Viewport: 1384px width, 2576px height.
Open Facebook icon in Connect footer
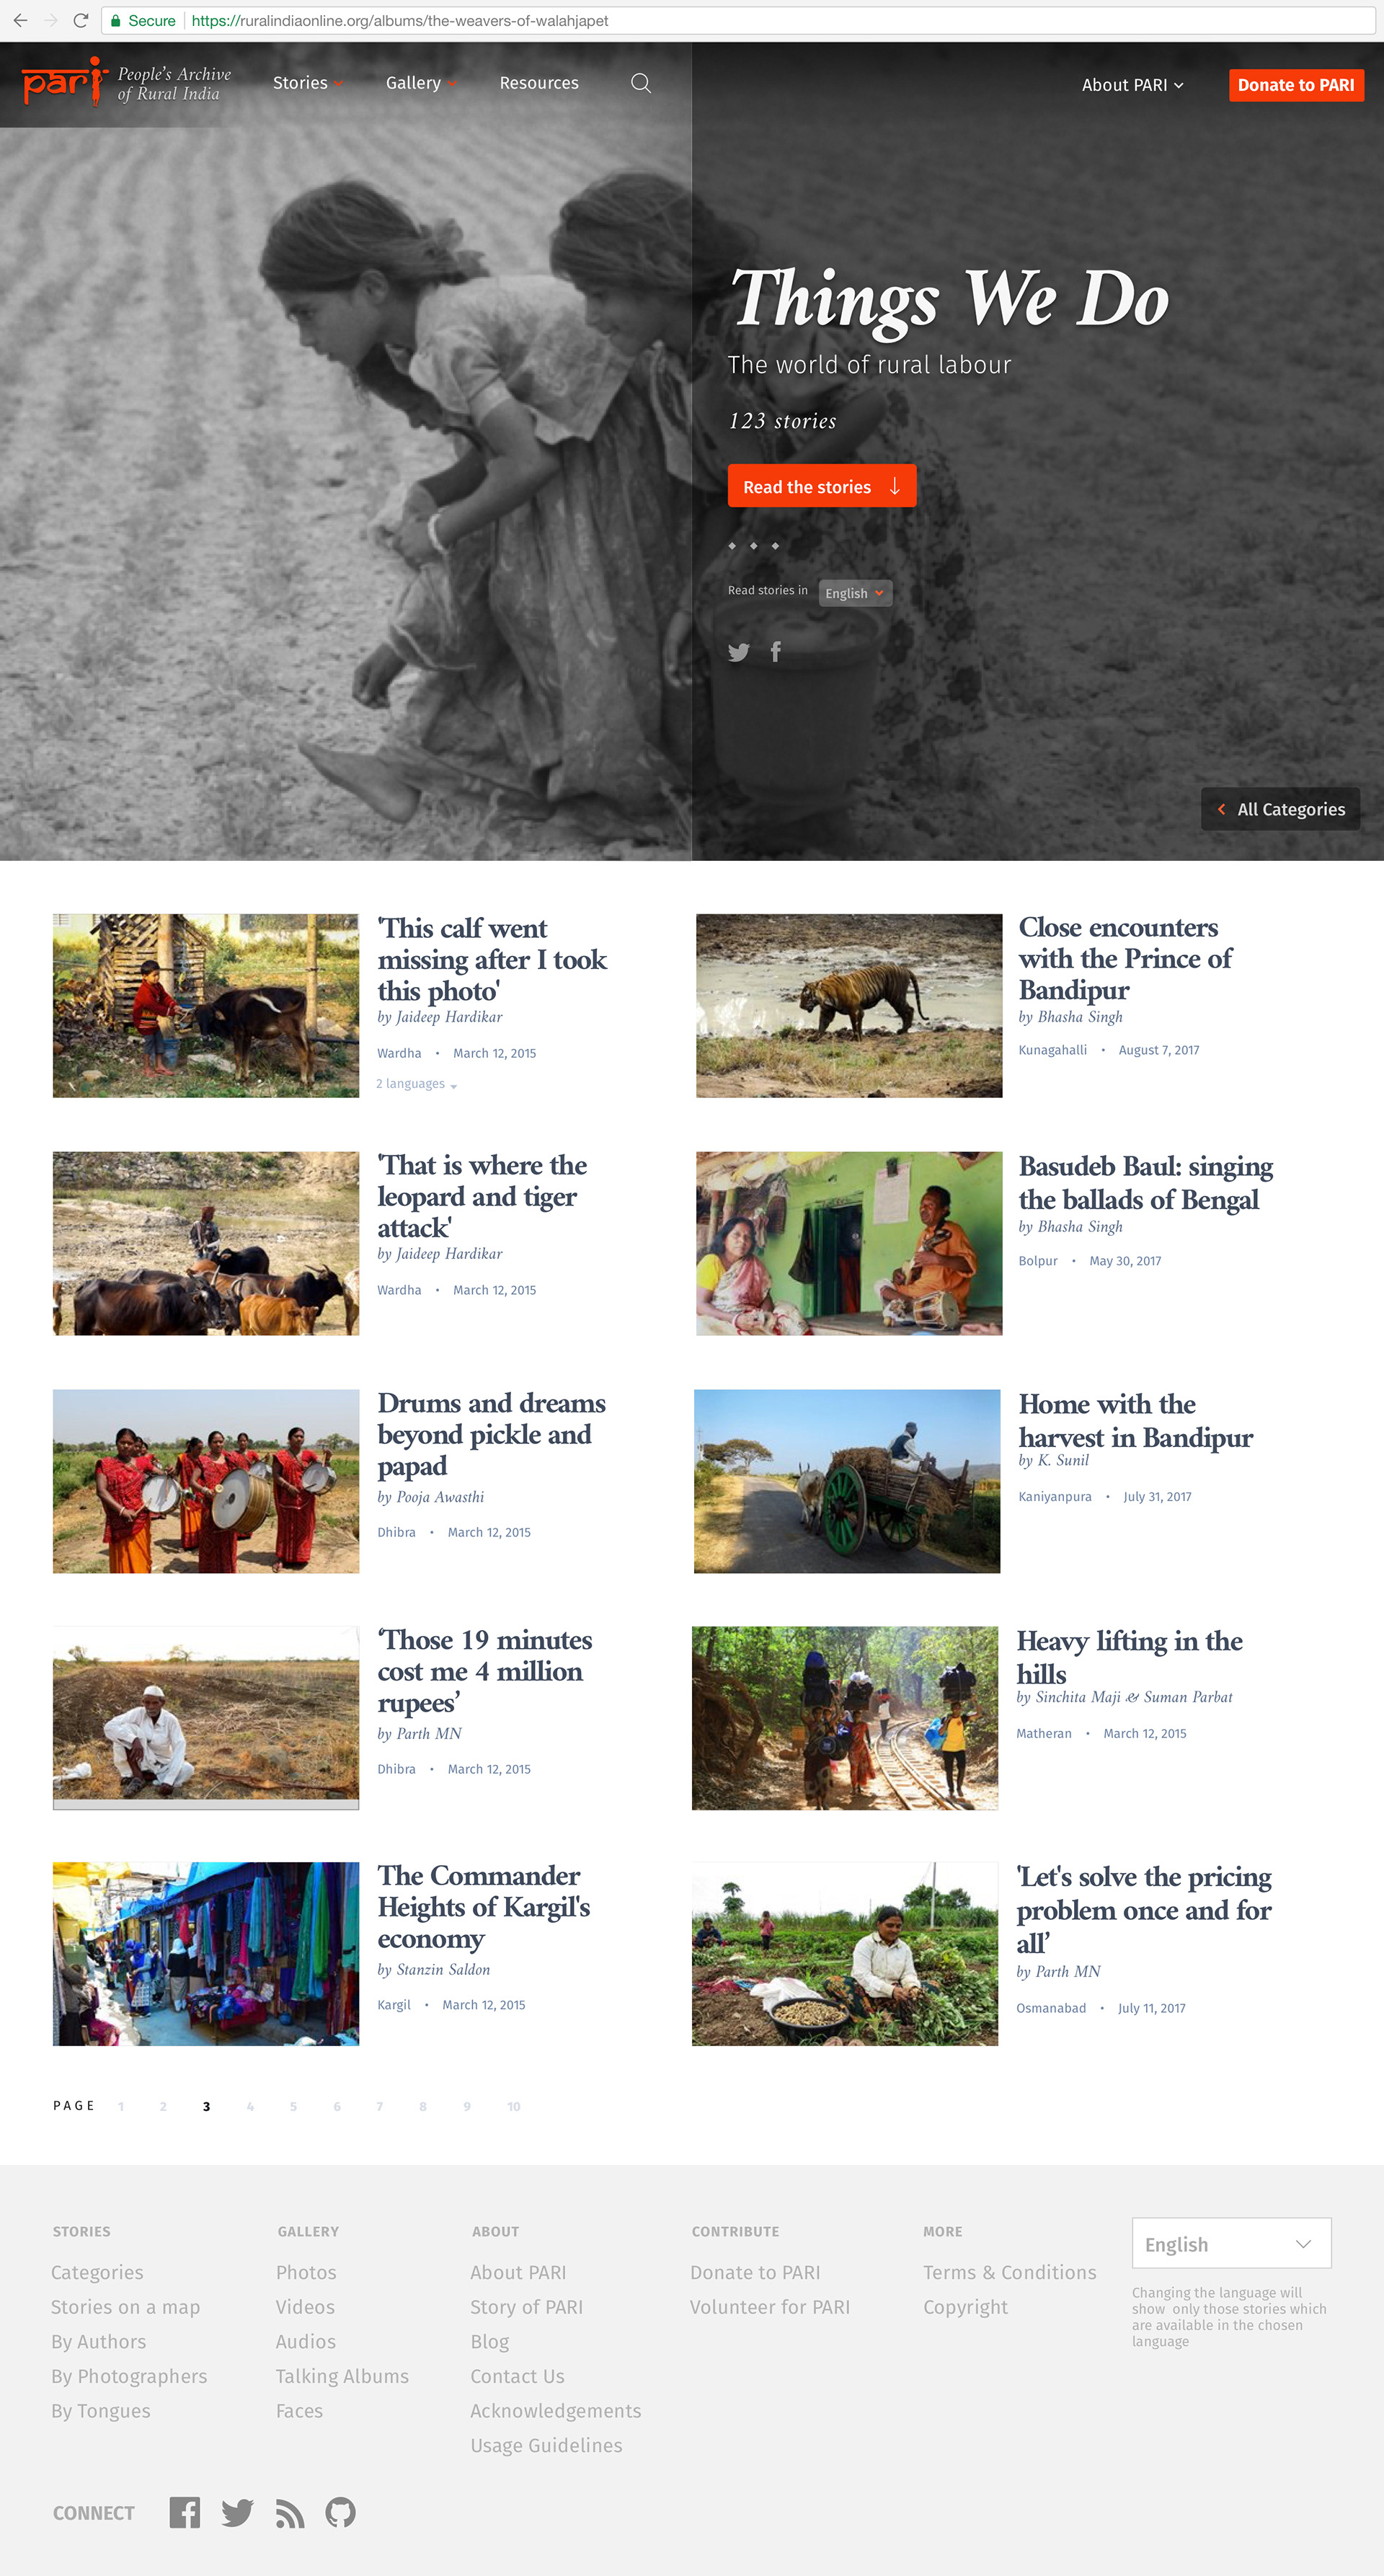185,2512
